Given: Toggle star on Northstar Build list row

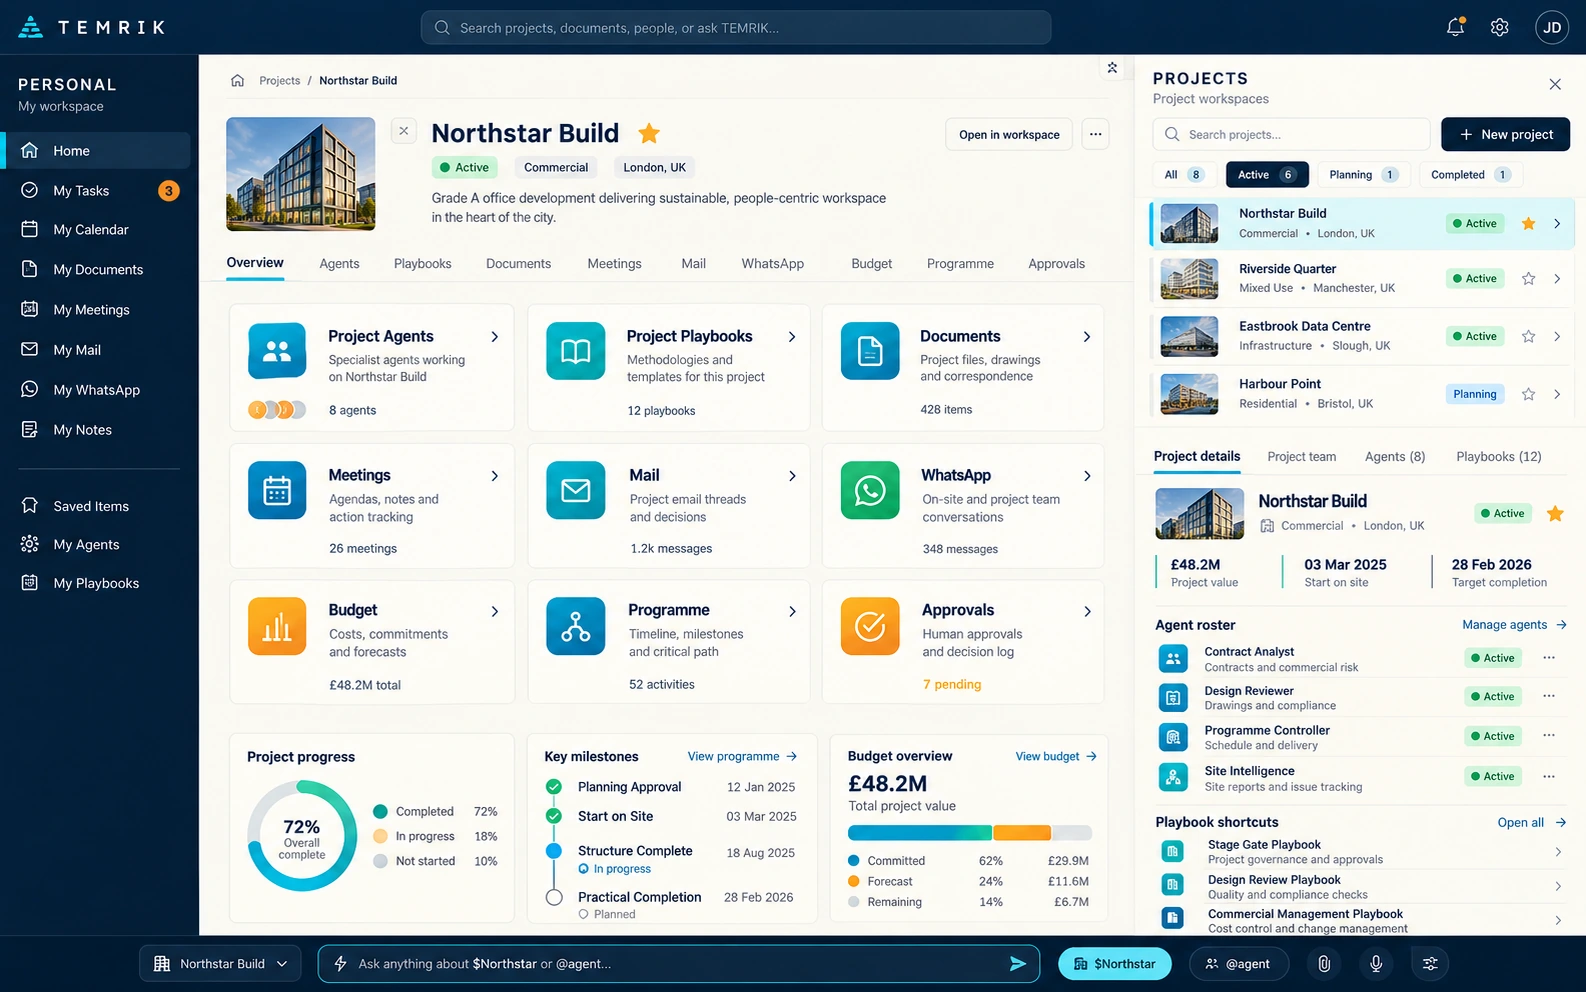Looking at the screenshot, I should pos(1528,224).
